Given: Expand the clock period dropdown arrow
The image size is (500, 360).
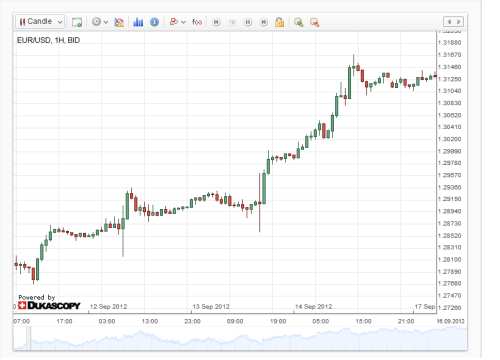Looking at the screenshot, I should point(106,22).
